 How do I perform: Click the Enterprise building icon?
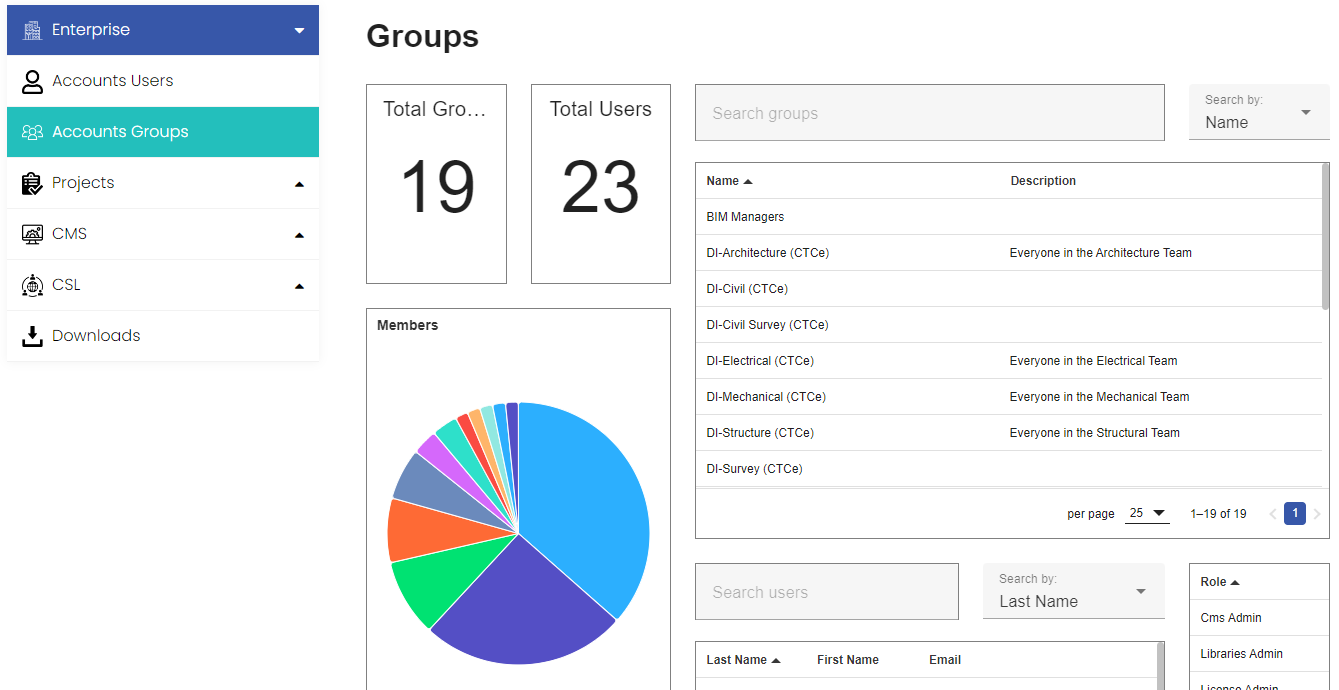point(33,30)
